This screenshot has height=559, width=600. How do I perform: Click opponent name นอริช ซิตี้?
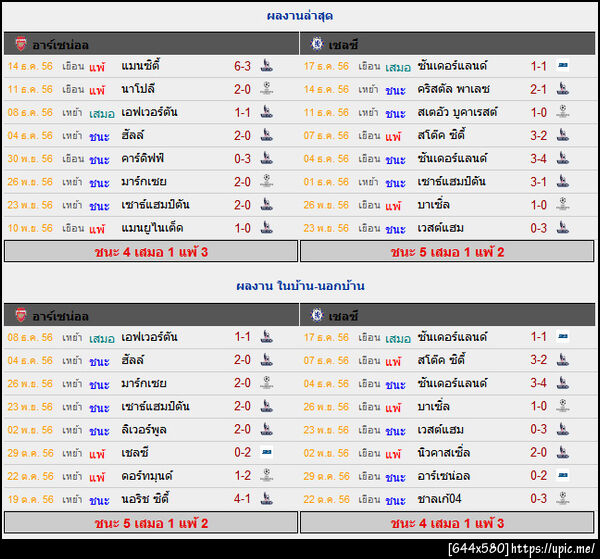coord(145,499)
